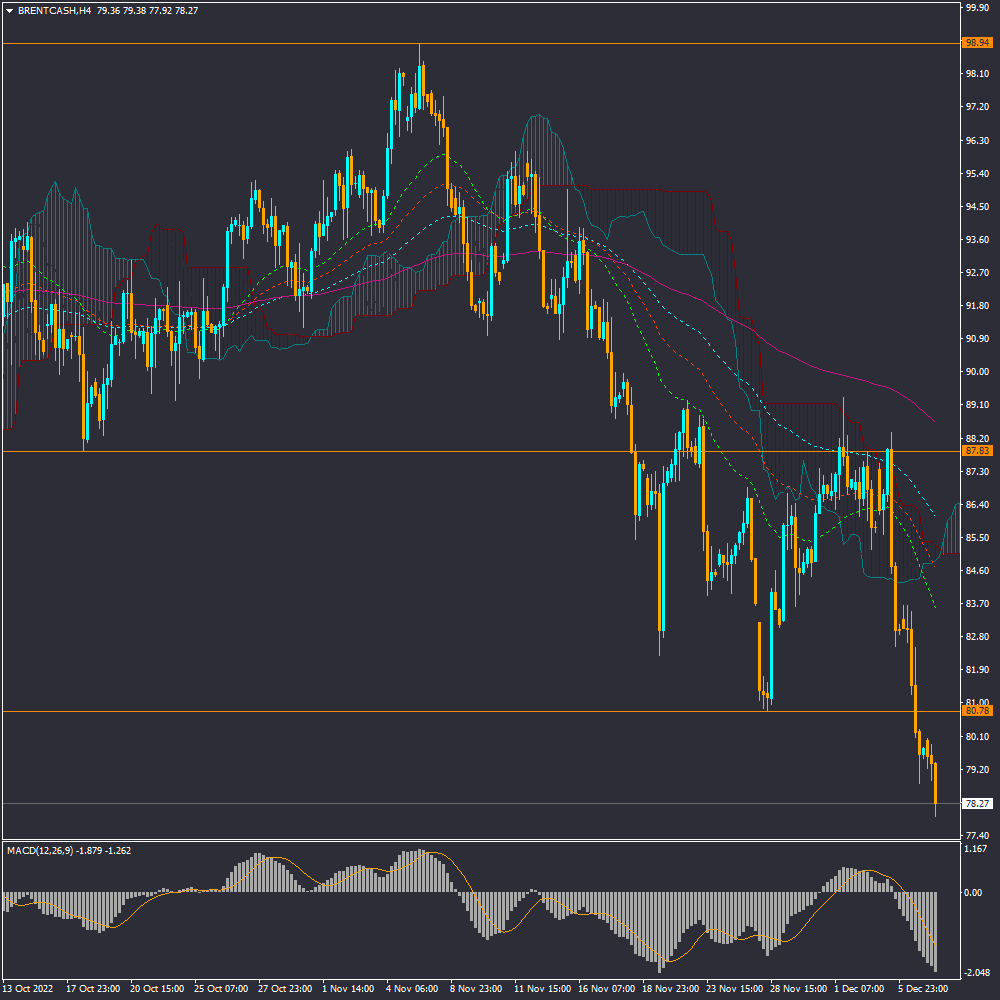Click the orange 80.78 price level tag
Viewport: 1000px width, 1000px height.
pos(976,711)
